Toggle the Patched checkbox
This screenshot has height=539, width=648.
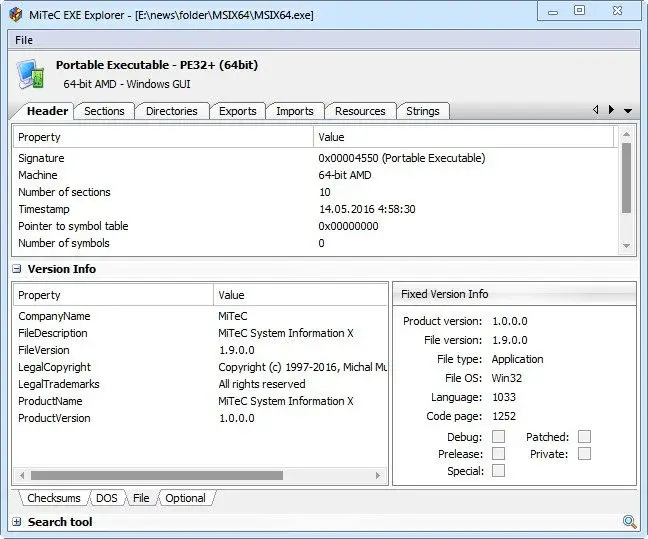(584, 436)
